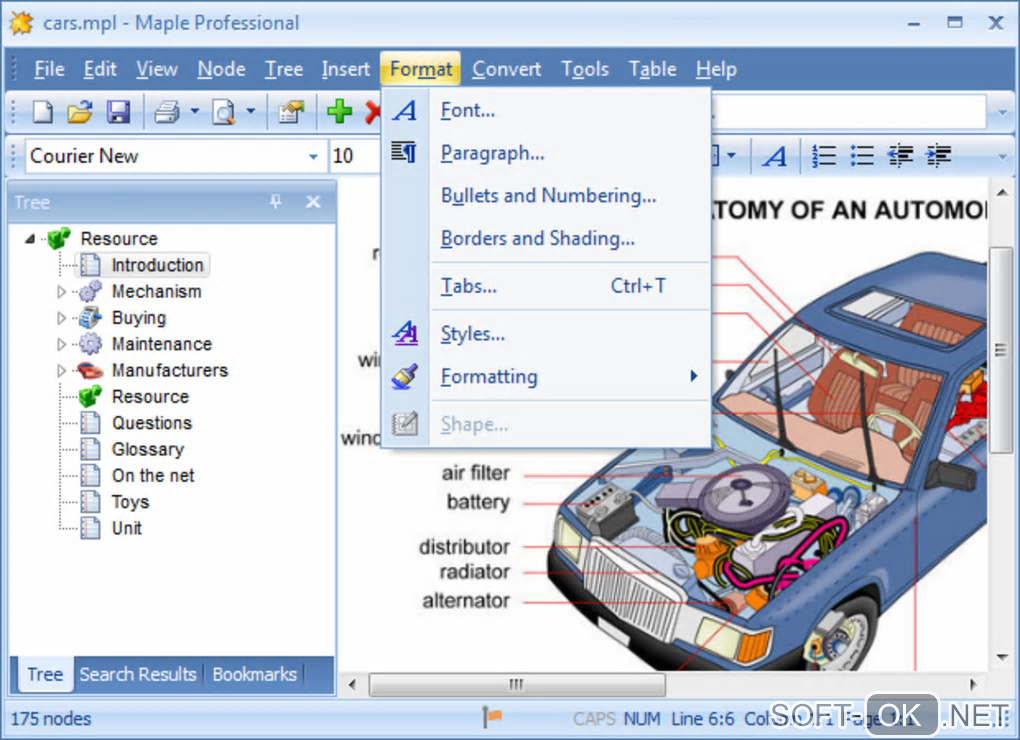Click the numbered list toolbar icon
The height and width of the screenshot is (740, 1020).
coord(824,156)
